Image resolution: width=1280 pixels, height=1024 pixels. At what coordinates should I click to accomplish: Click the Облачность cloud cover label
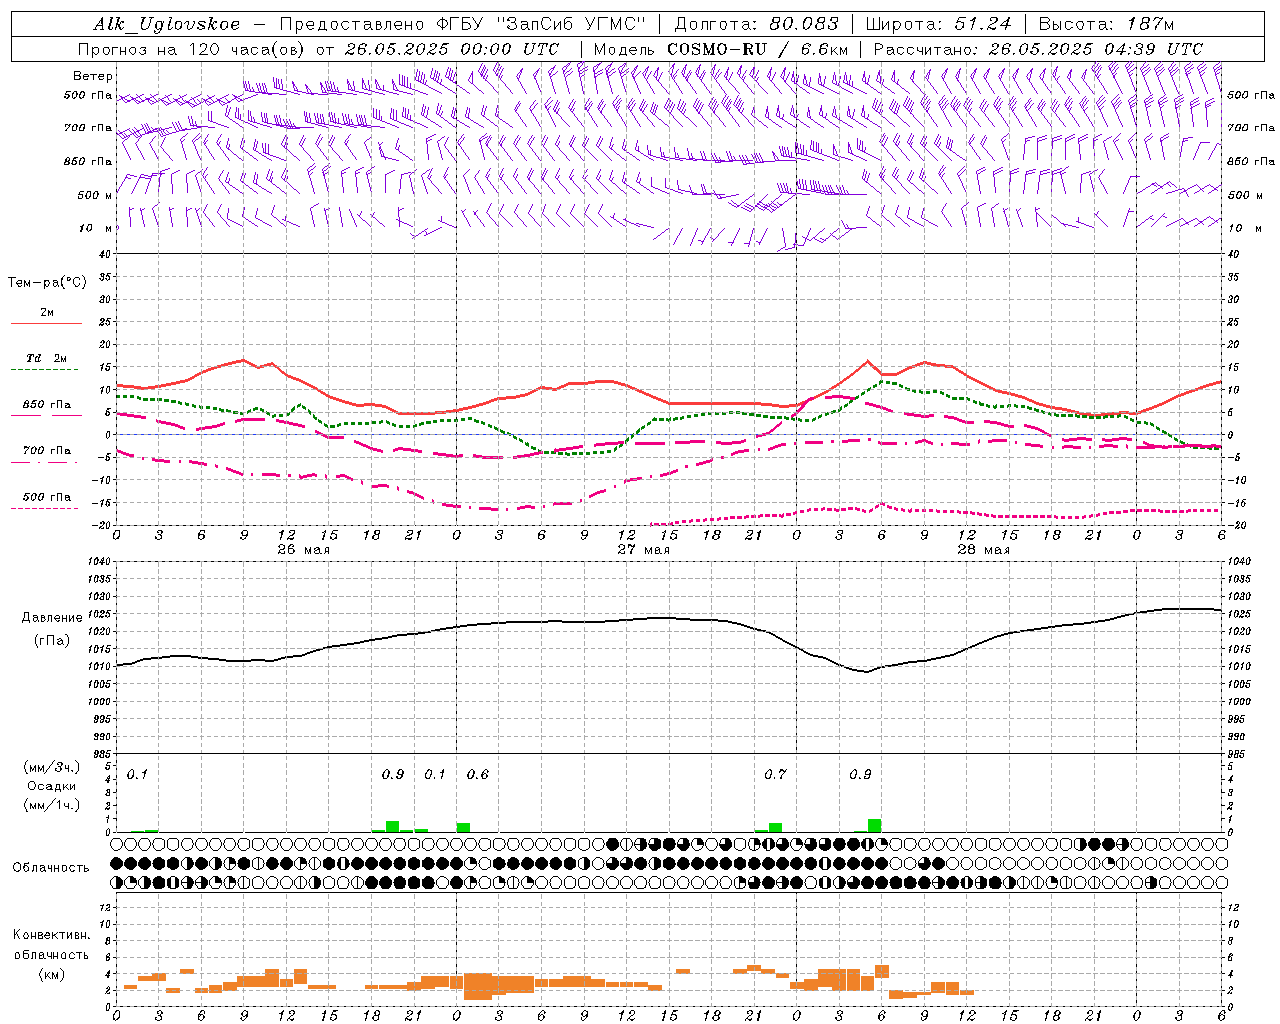point(51,867)
